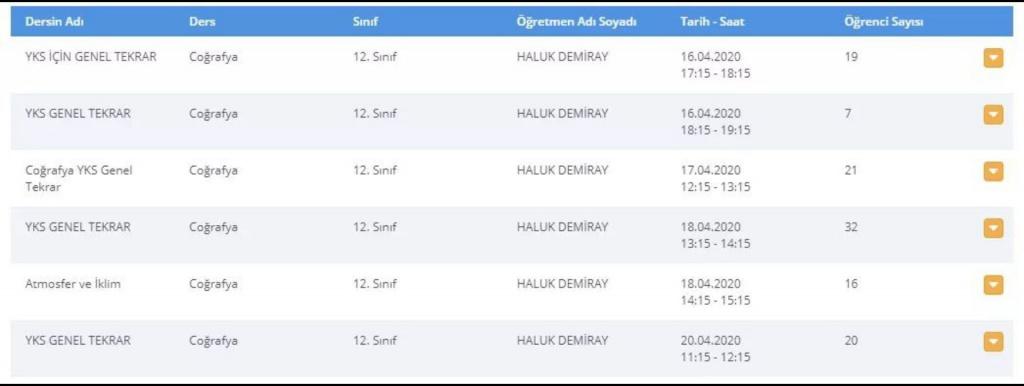This screenshot has height=386, width=1024.
Task: Click student count 32 in table
Action: pos(850,227)
